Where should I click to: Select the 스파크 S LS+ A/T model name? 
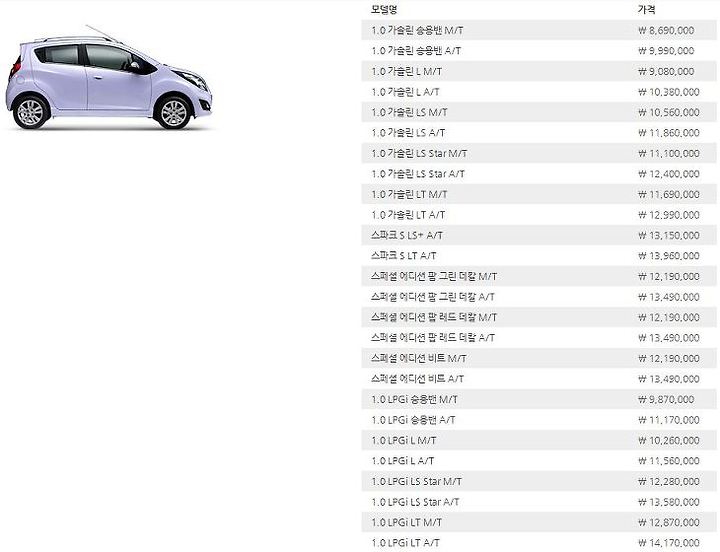[407, 236]
